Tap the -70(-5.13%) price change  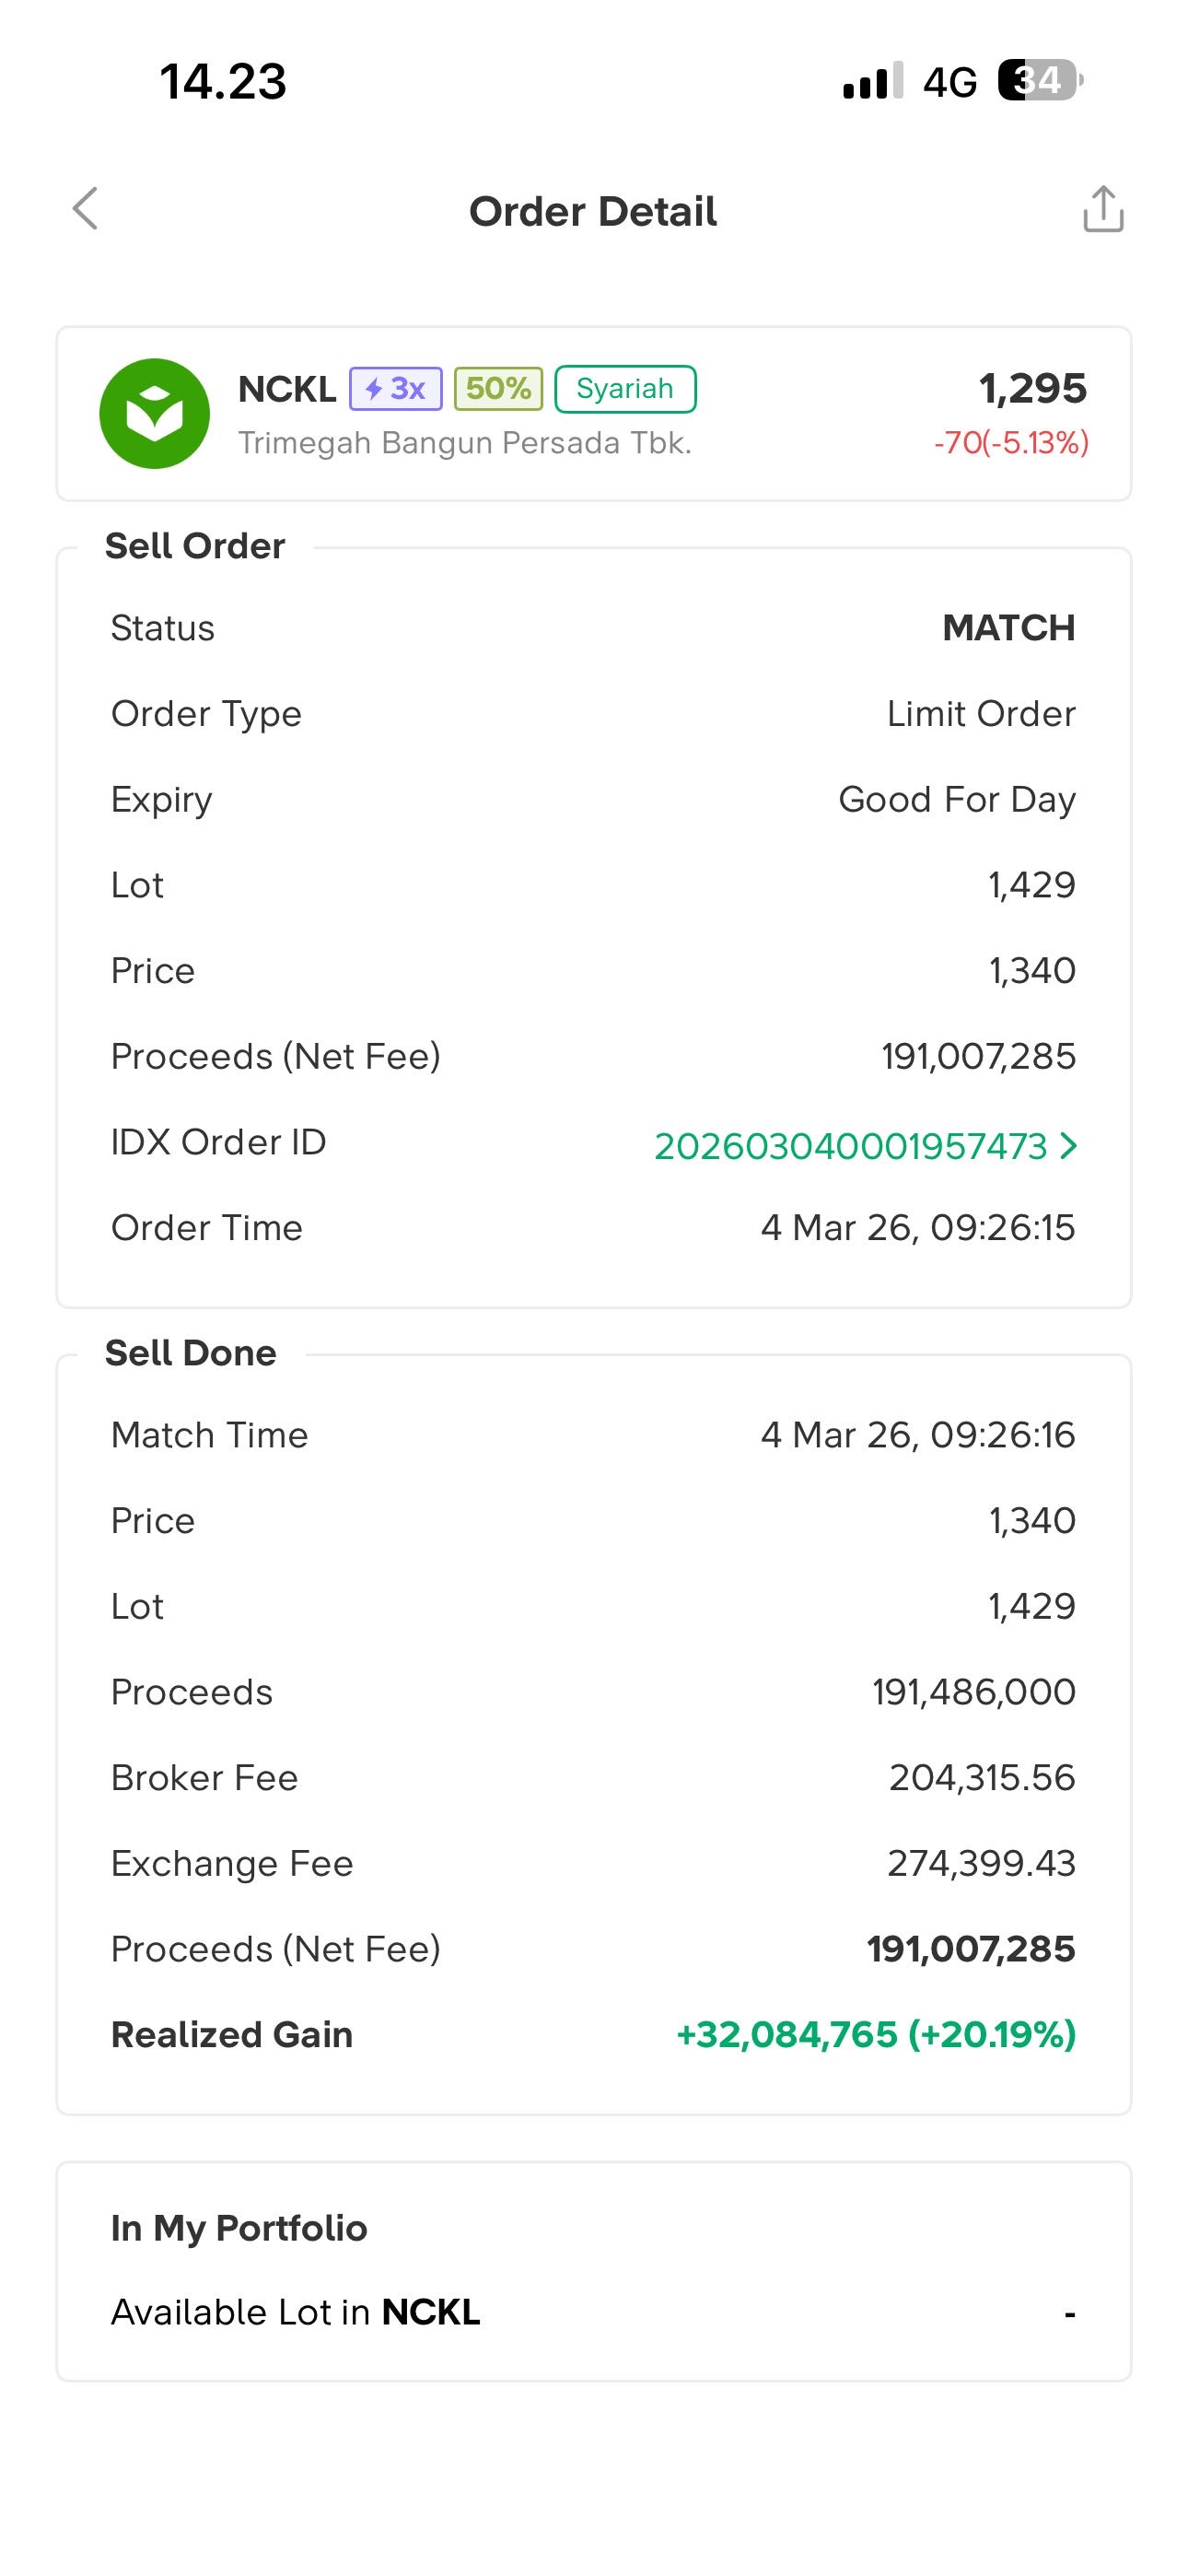click(1011, 442)
